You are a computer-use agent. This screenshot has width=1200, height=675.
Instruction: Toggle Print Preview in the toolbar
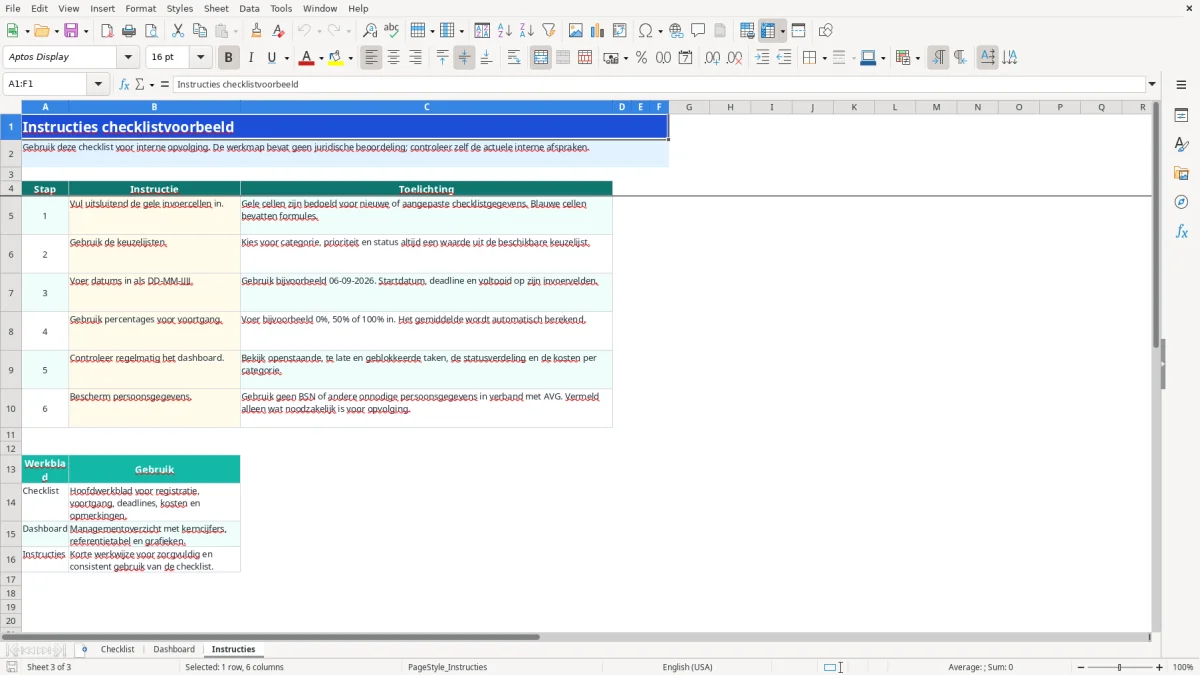click(151, 31)
